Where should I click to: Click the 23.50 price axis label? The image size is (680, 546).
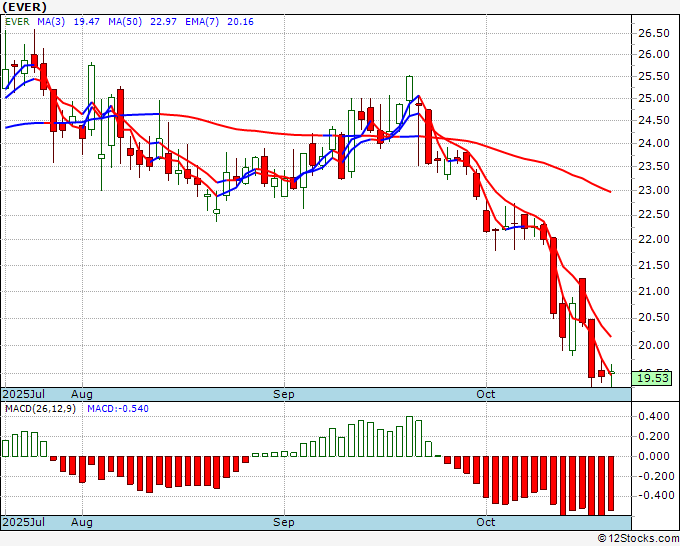tap(654, 167)
